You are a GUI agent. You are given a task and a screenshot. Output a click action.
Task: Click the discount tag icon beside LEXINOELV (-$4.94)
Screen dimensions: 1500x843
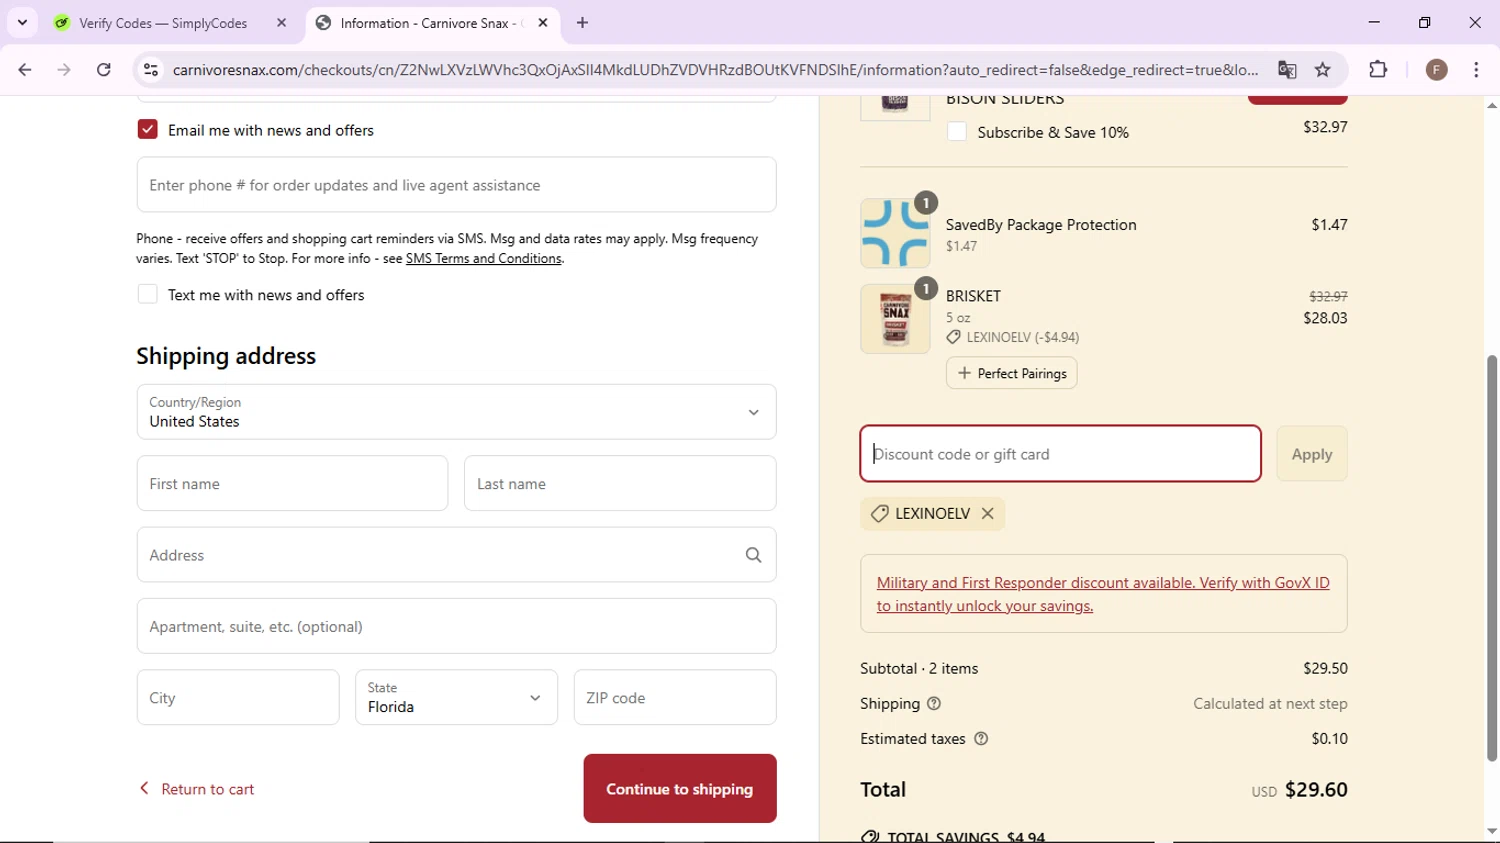pos(953,337)
